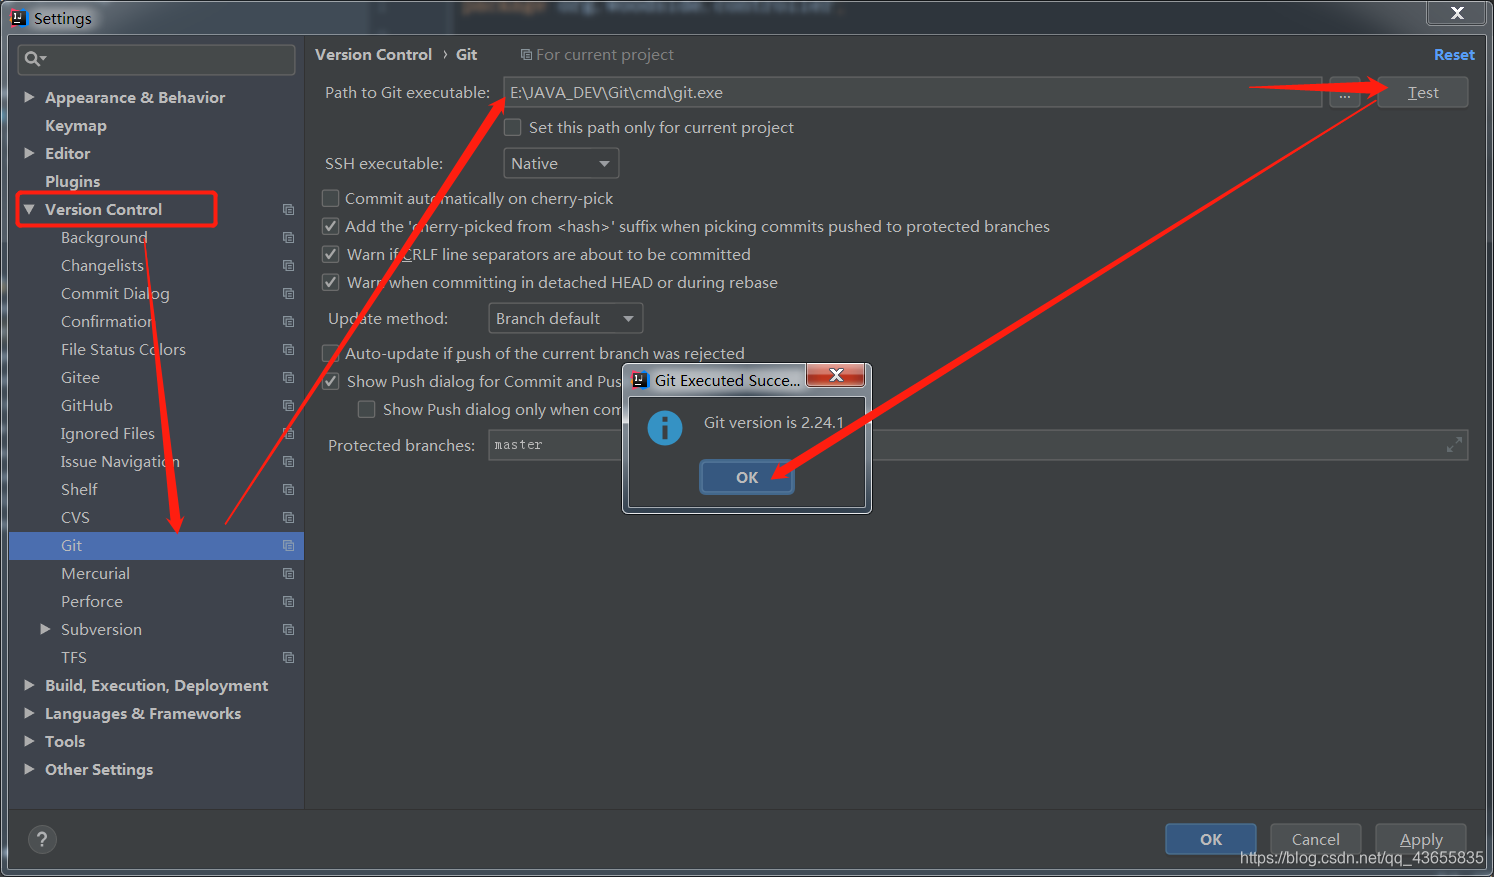Click the project-level icon beside Gitee

(288, 378)
